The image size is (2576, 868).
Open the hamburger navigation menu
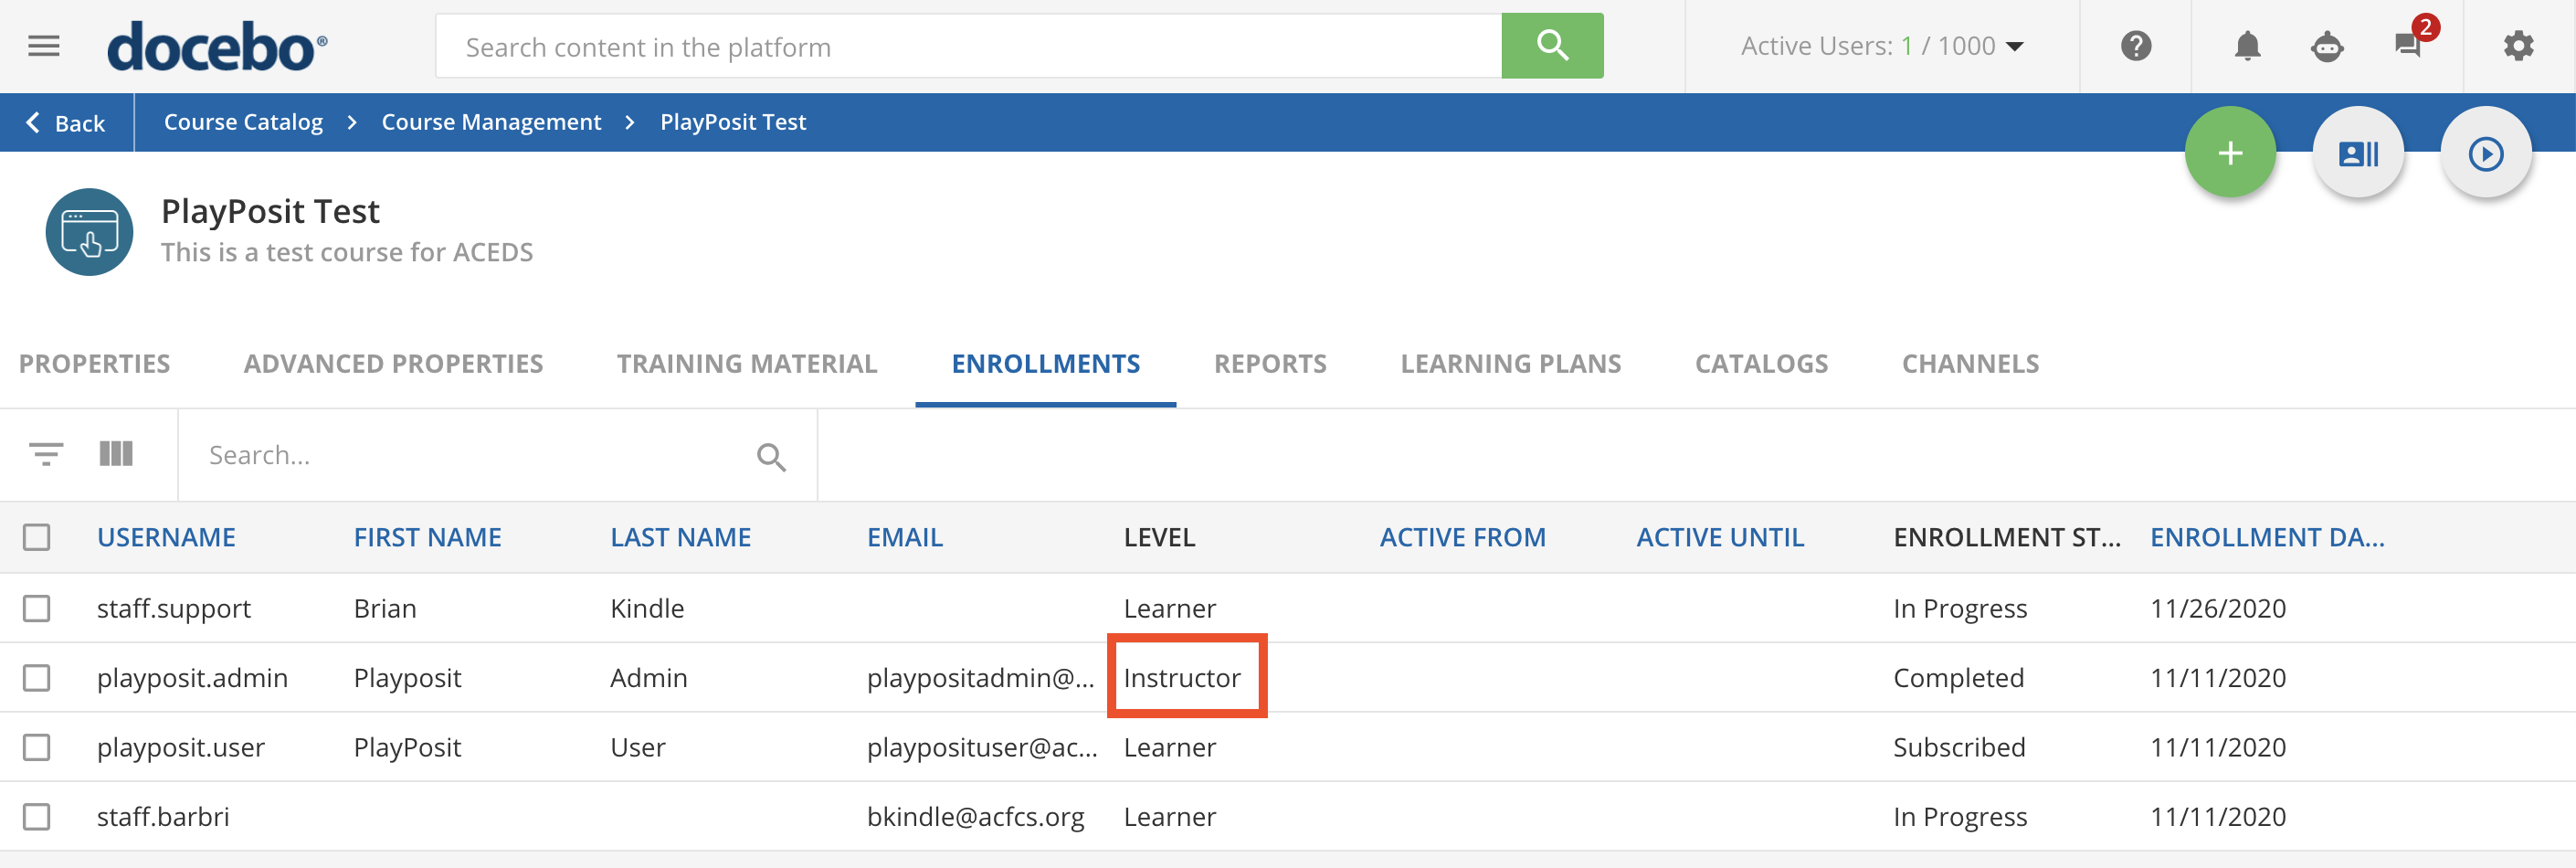pos(42,45)
